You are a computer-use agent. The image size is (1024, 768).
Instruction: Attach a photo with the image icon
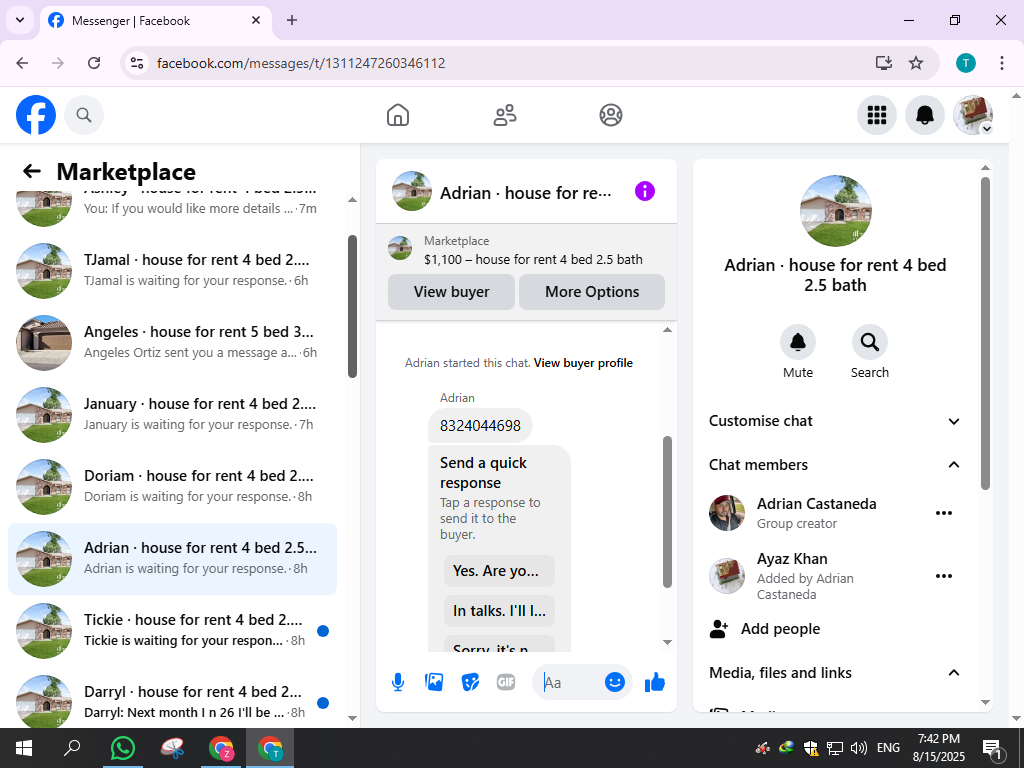(434, 682)
